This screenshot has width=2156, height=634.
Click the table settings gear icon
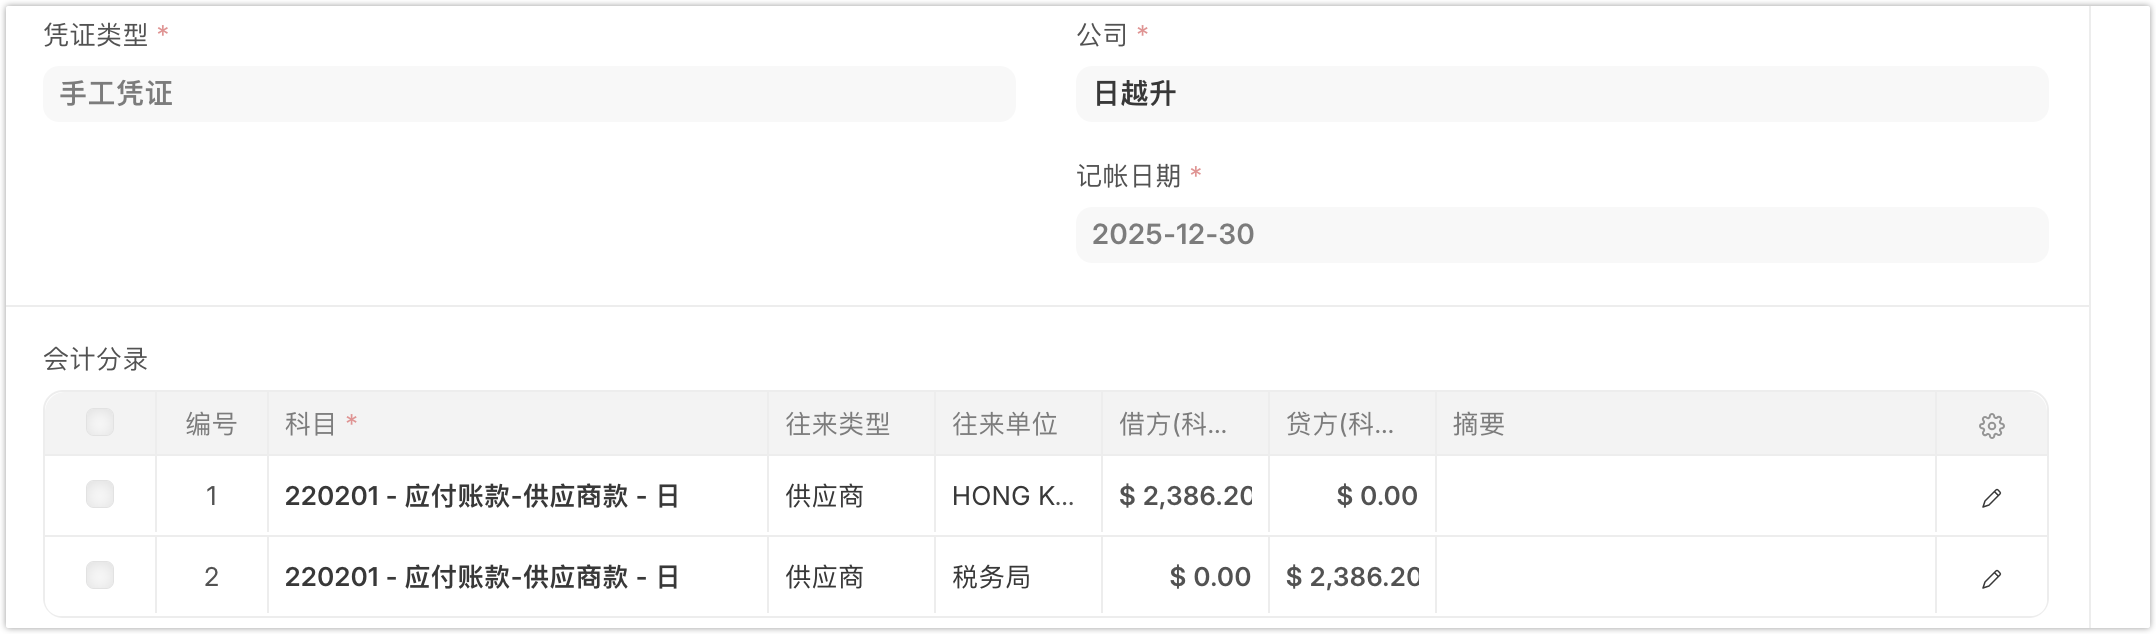pos(1991,426)
